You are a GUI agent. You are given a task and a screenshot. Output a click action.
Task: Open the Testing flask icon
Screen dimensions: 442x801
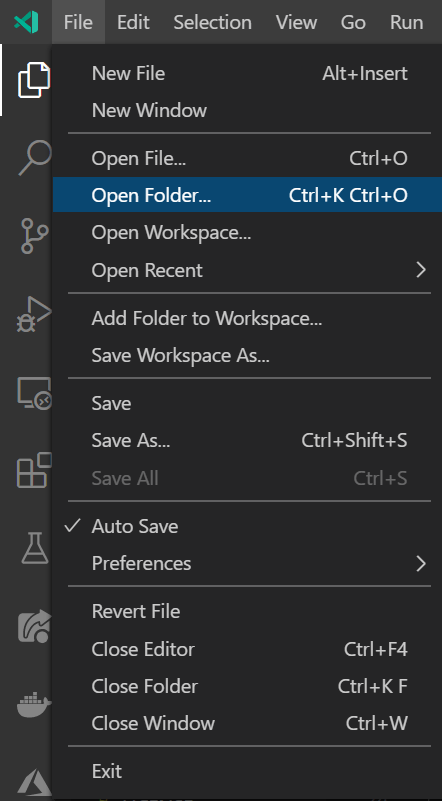[x=35, y=548]
